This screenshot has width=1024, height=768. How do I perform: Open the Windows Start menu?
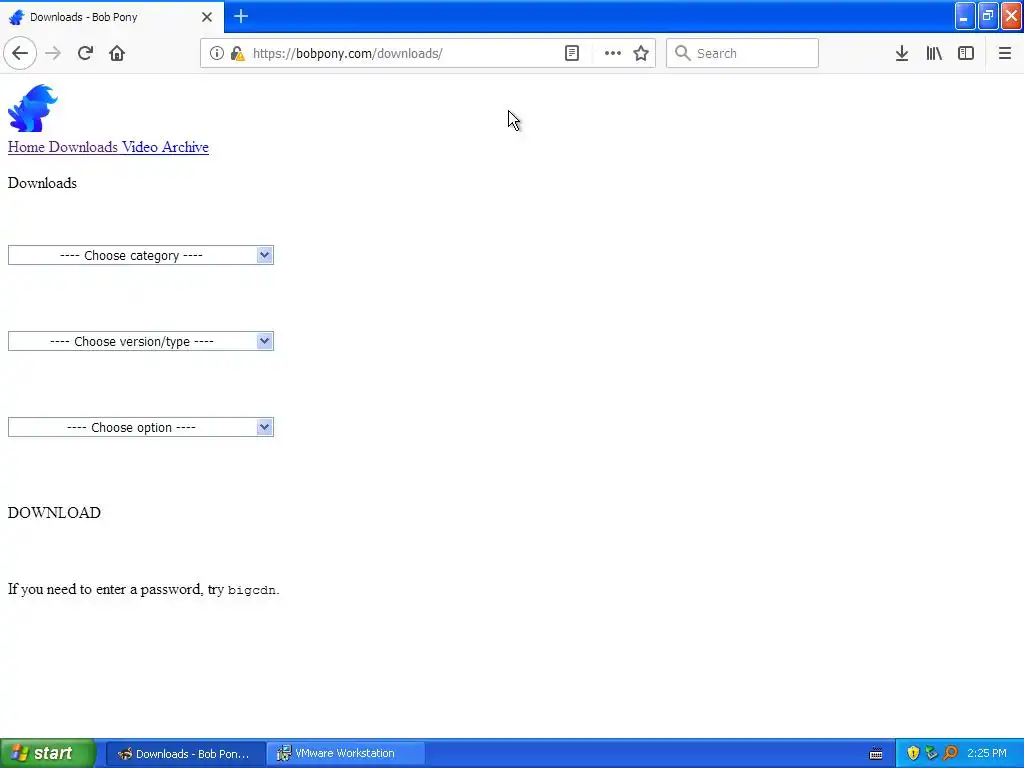tap(48, 754)
